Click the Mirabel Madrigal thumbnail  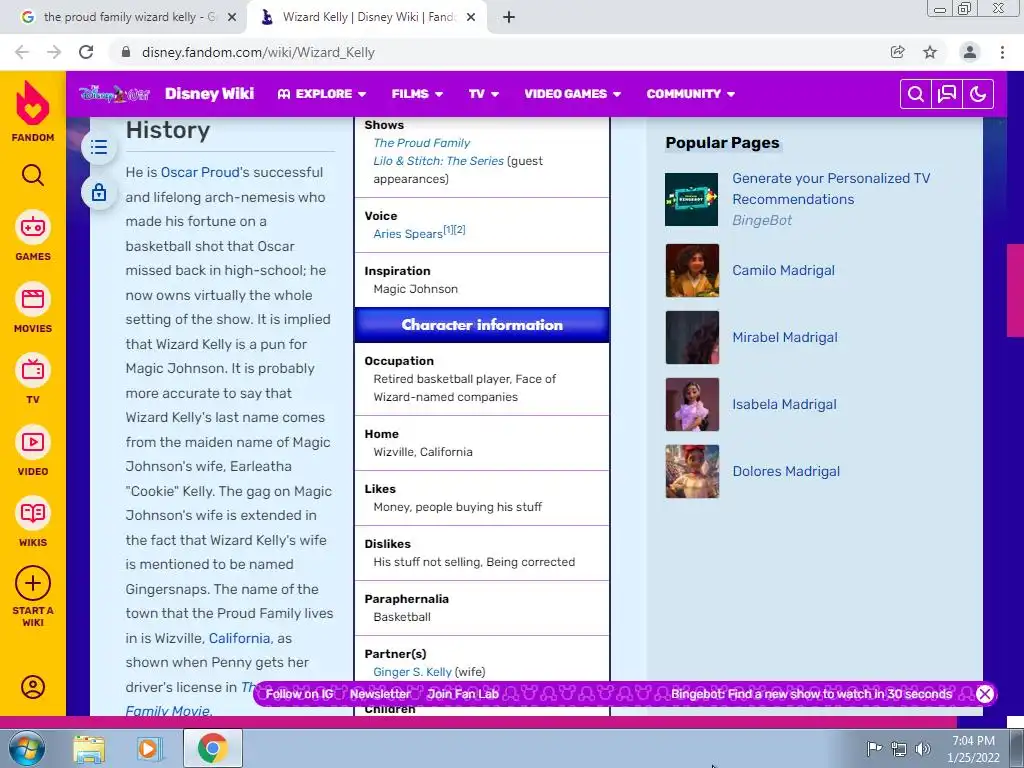coord(692,337)
